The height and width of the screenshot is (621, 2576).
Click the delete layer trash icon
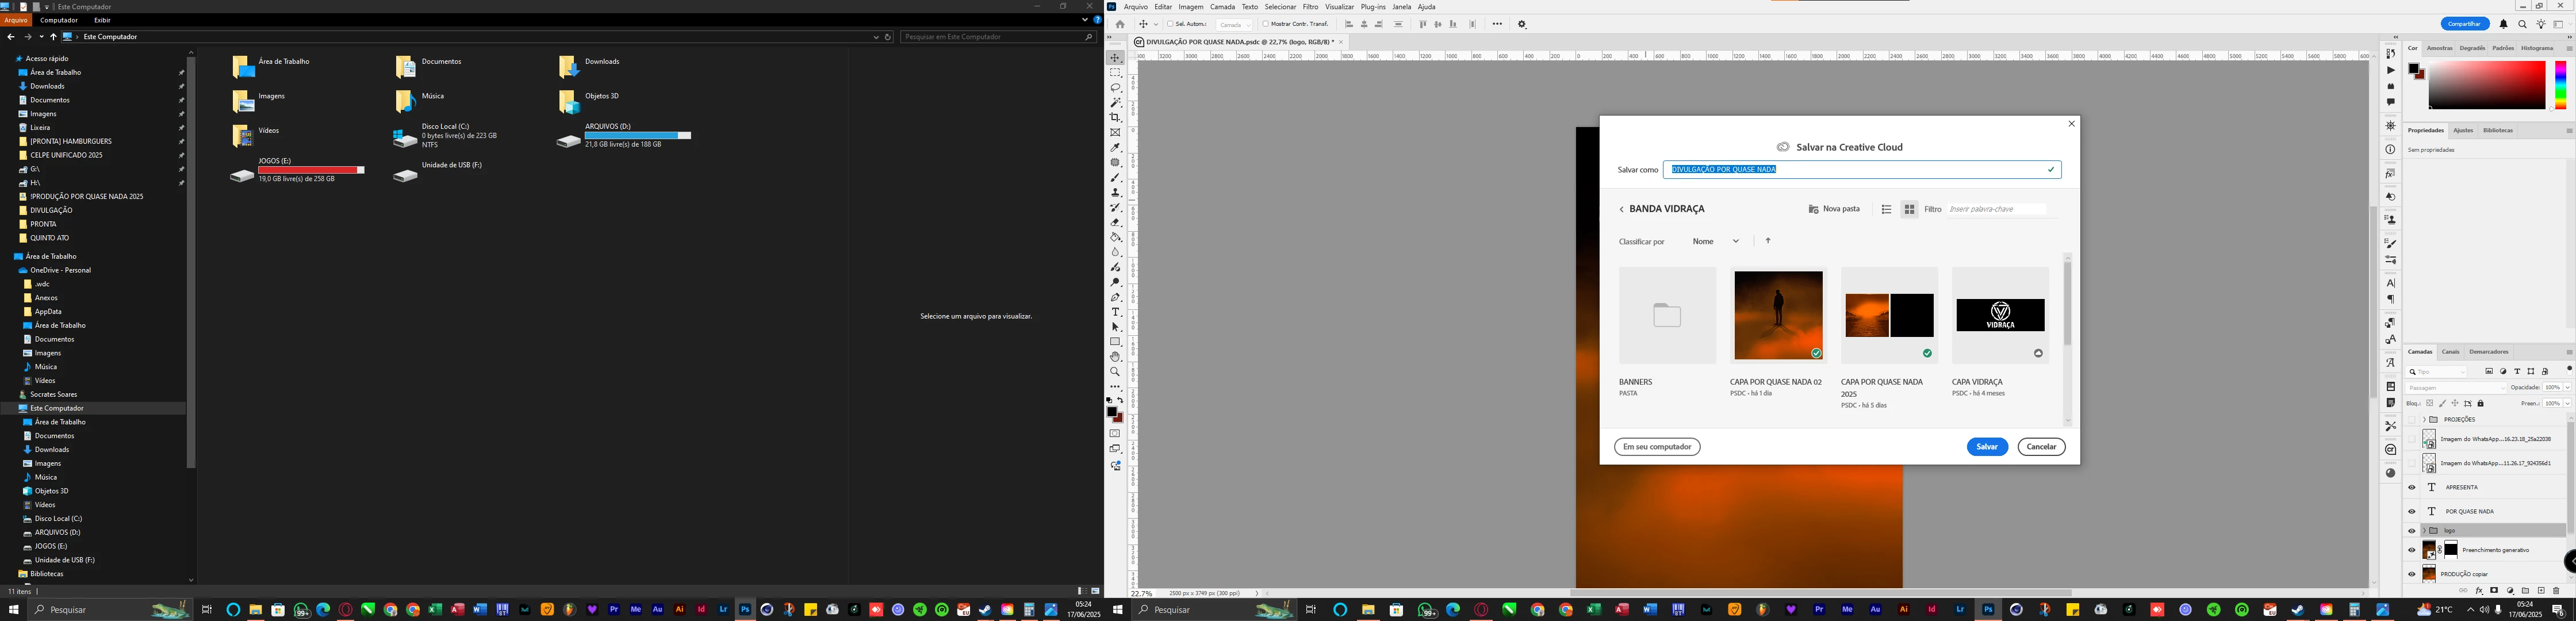pyautogui.click(x=2557, y=591)
